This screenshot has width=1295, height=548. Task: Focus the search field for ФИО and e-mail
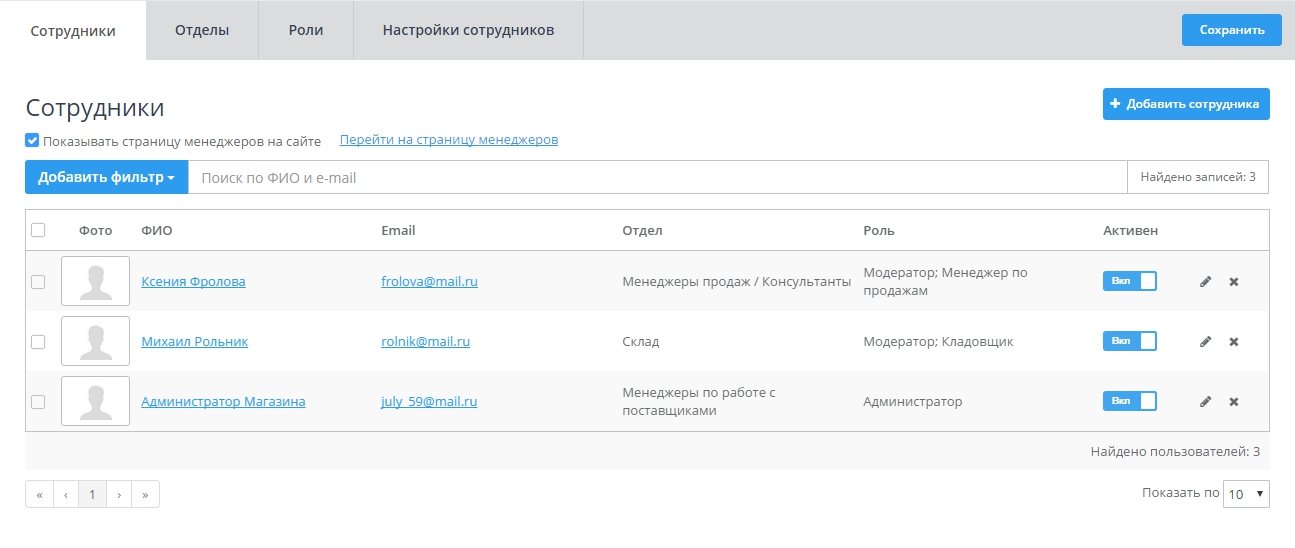pos(658,178)
